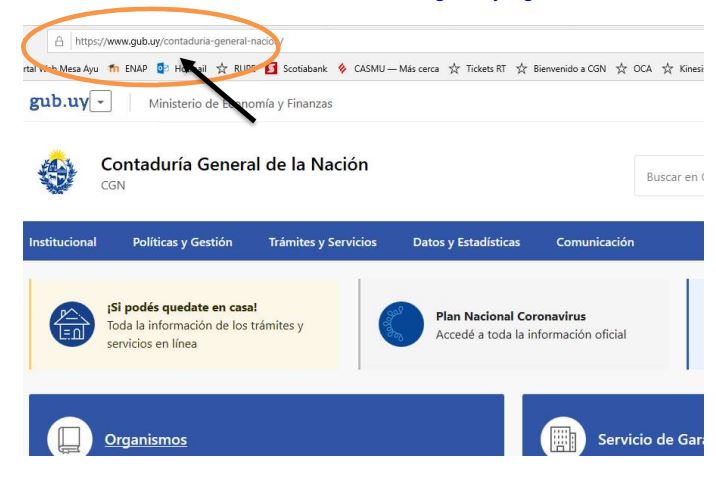716x477 pixels.
Task: Click the padlock icon in address bar
Action: click(x=59, y=42)
